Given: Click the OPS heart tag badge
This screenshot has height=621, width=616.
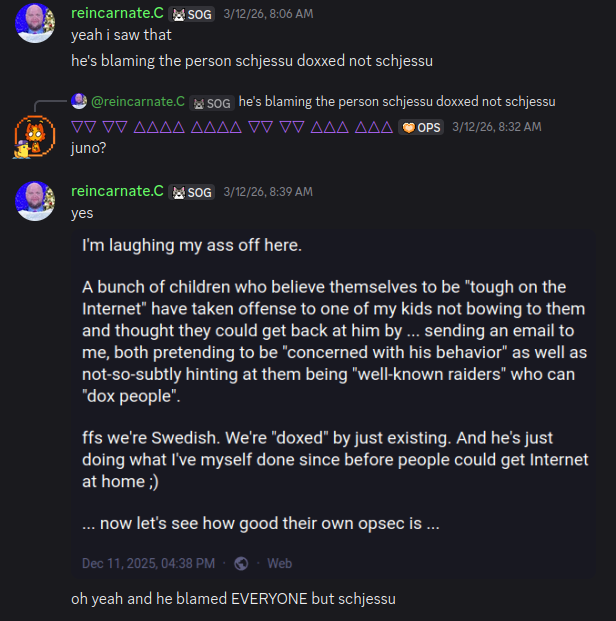Looking at the screenshot, I should (420, 127).
